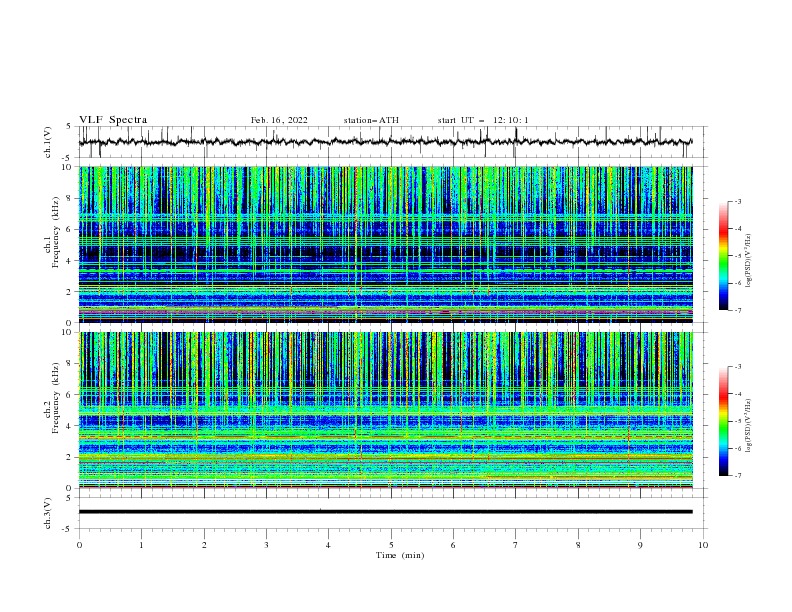Click the '-7' label on the lower colorbar
Screen dimensions: 792x612
point(738,476)
